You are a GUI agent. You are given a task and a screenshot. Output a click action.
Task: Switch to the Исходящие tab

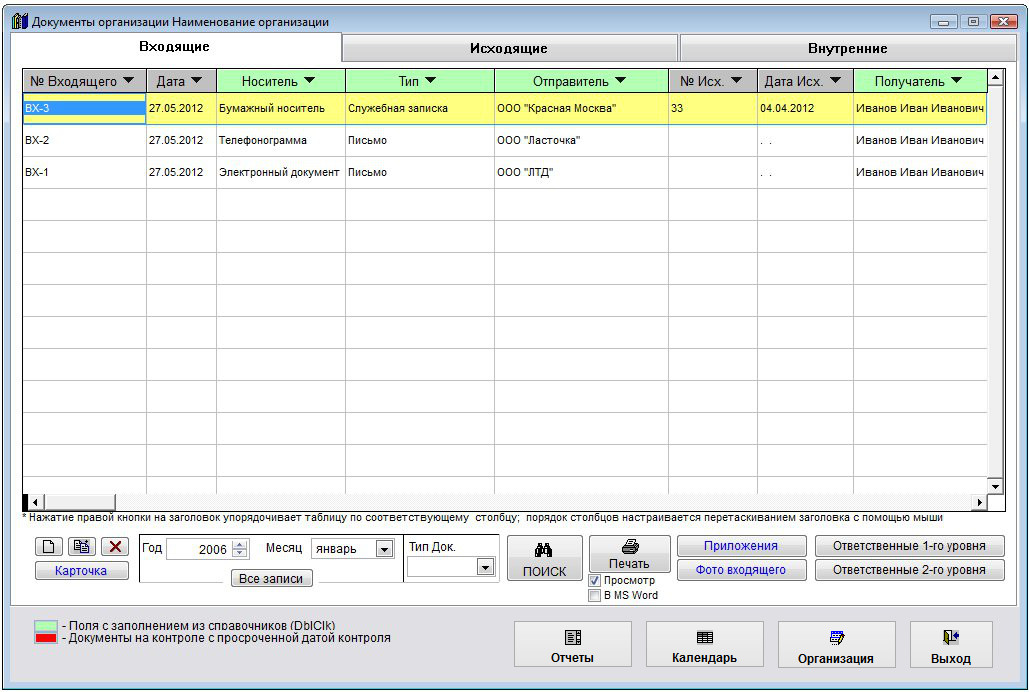[x=509, y=48]
